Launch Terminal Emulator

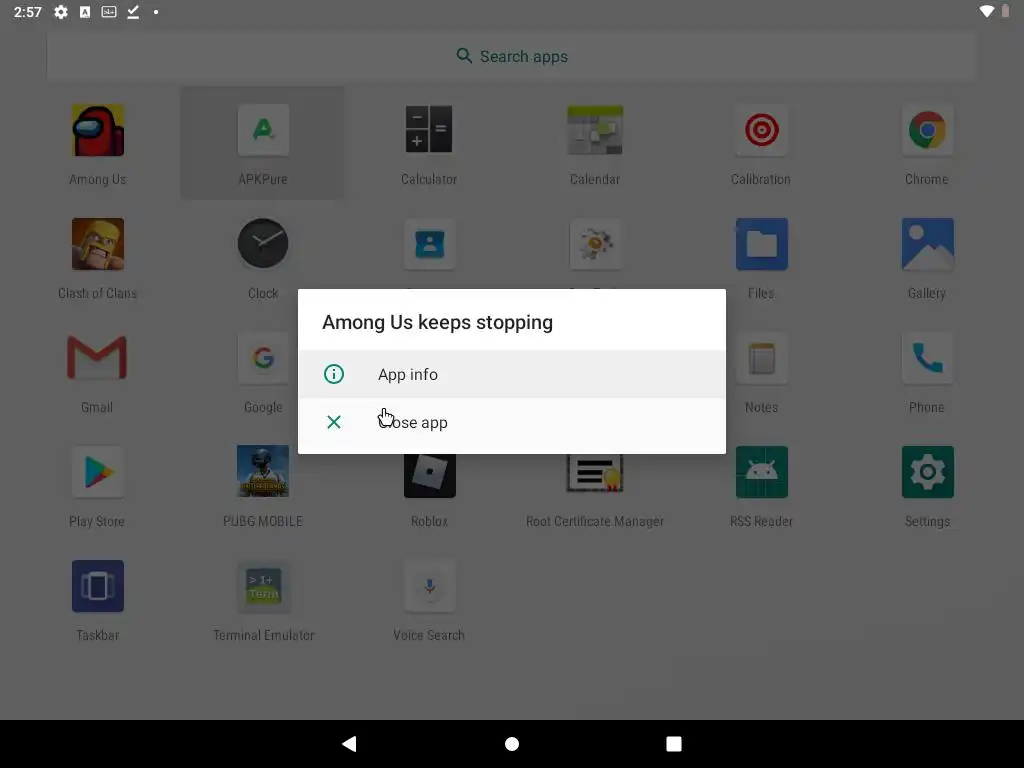coord(263,586)
